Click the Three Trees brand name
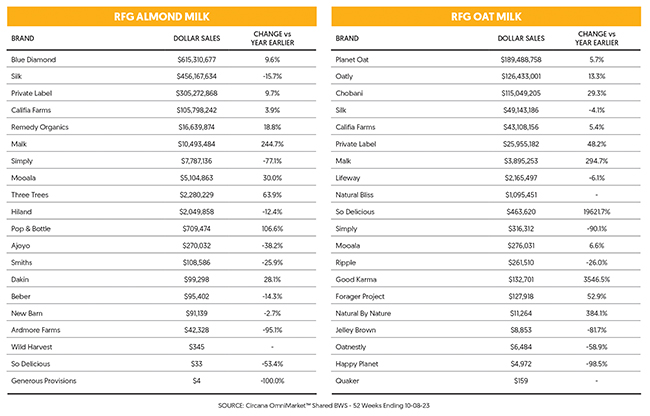 (x=30, y=195)
